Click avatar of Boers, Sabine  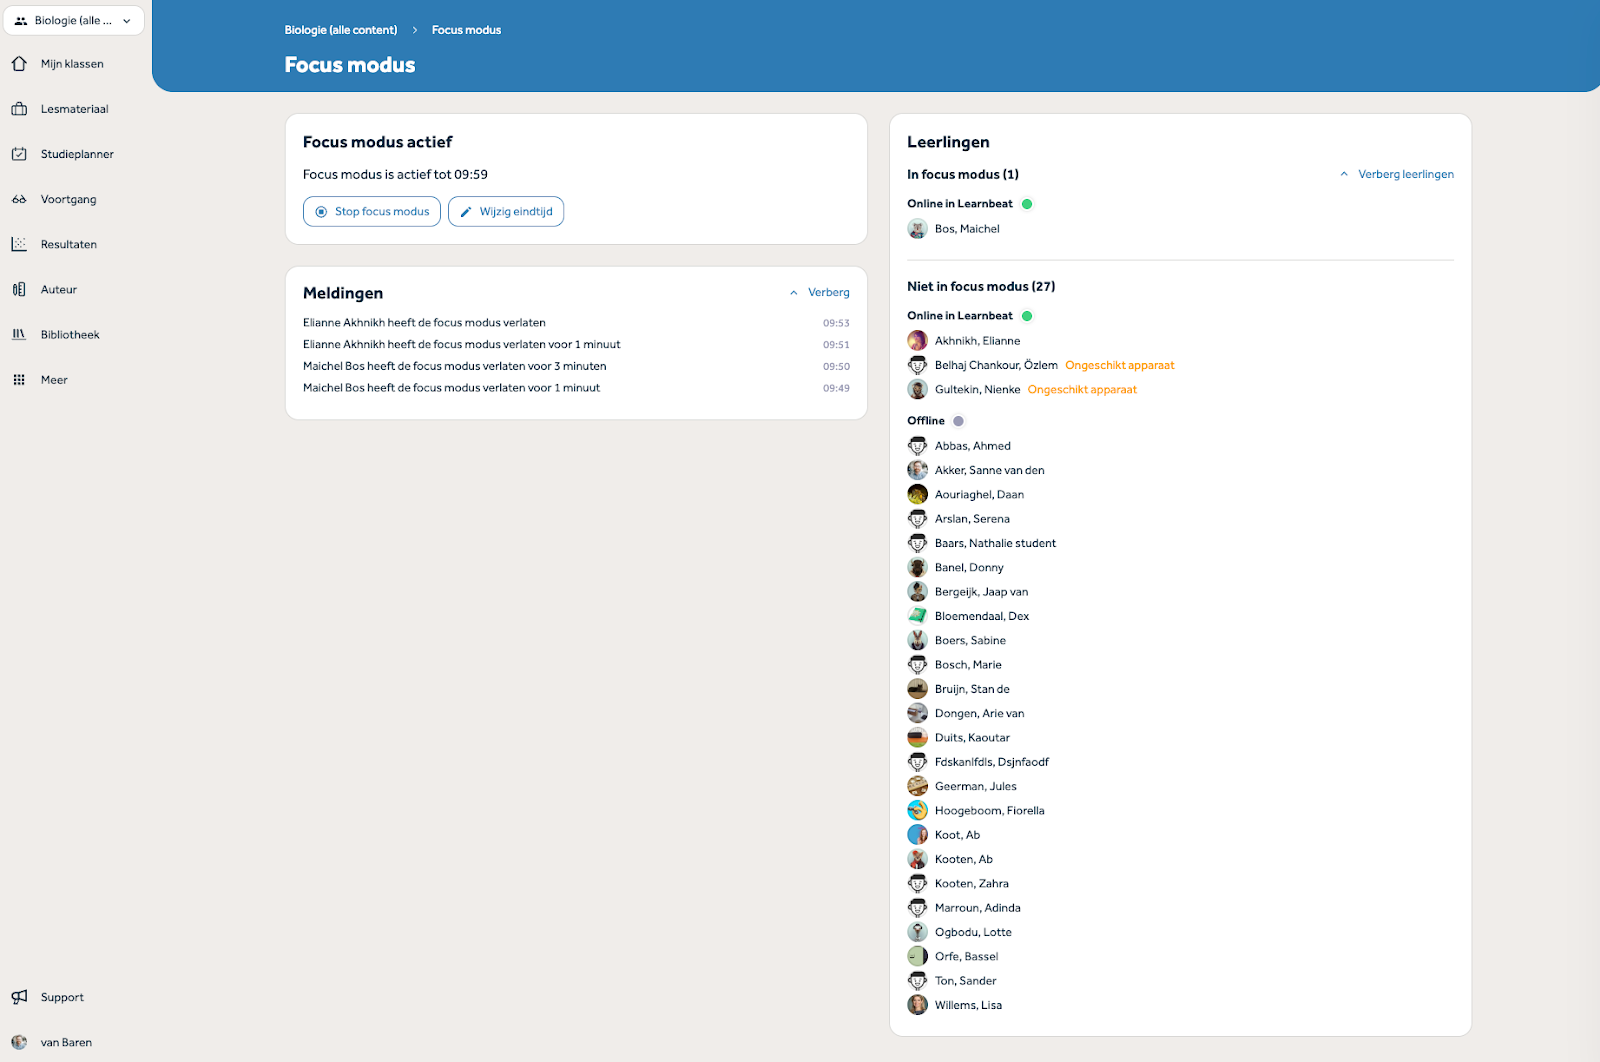pos(917,640)
